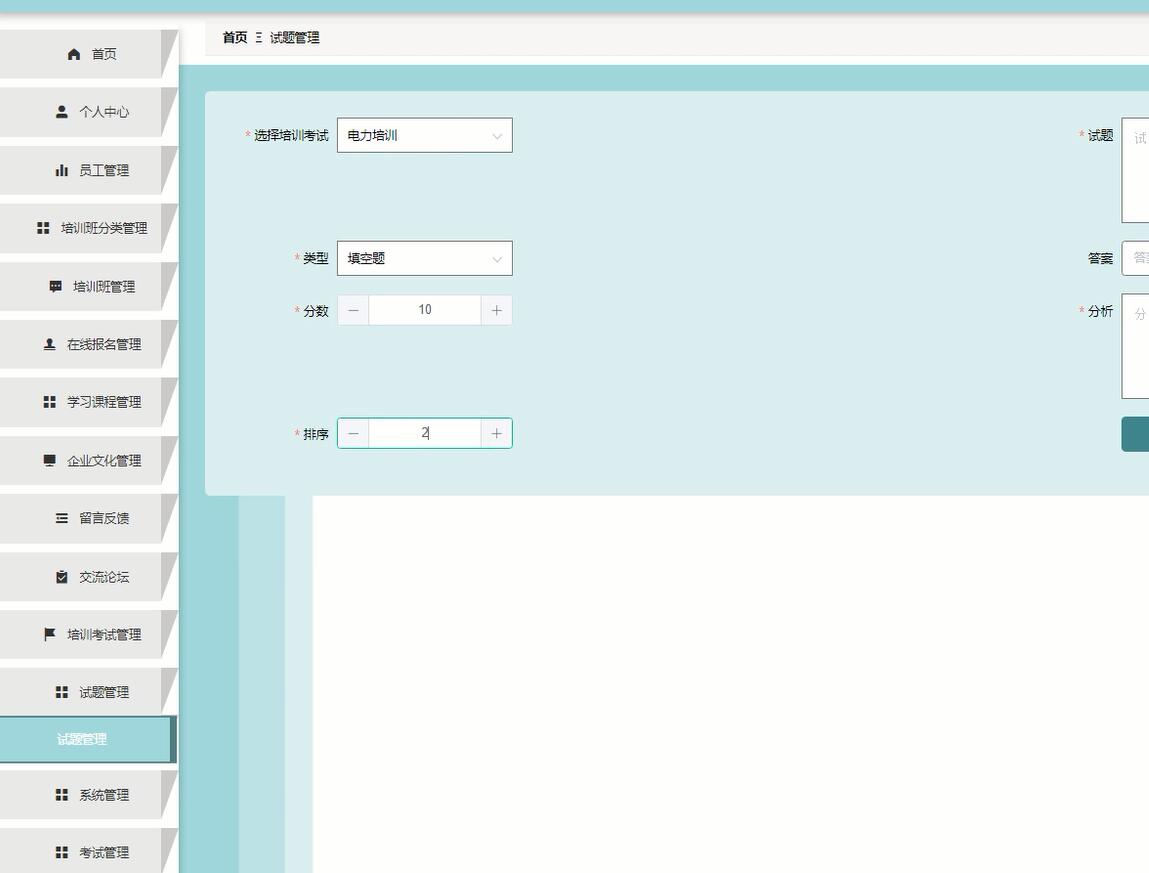Click the monitor icon beside 企业文化管理
Screen dimensions: 1149x873
click(49, 460)
